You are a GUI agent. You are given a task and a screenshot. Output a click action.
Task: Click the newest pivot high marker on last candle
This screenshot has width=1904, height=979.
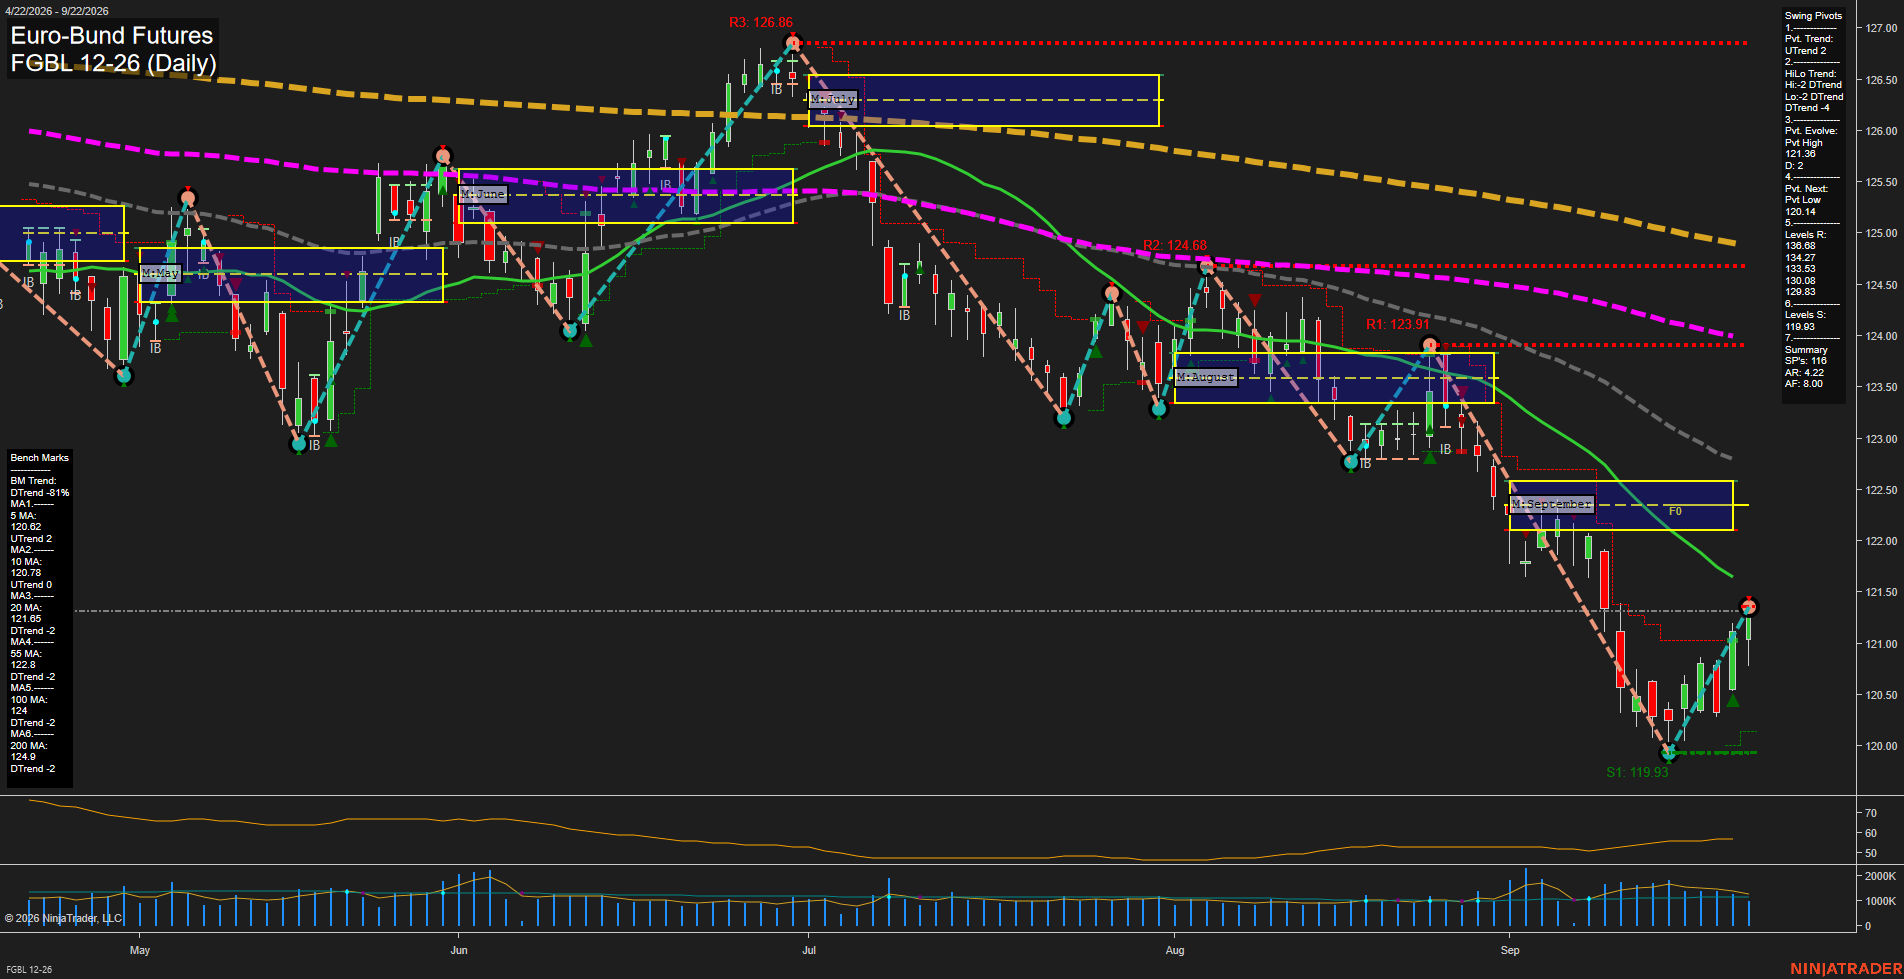[1749, 606]
